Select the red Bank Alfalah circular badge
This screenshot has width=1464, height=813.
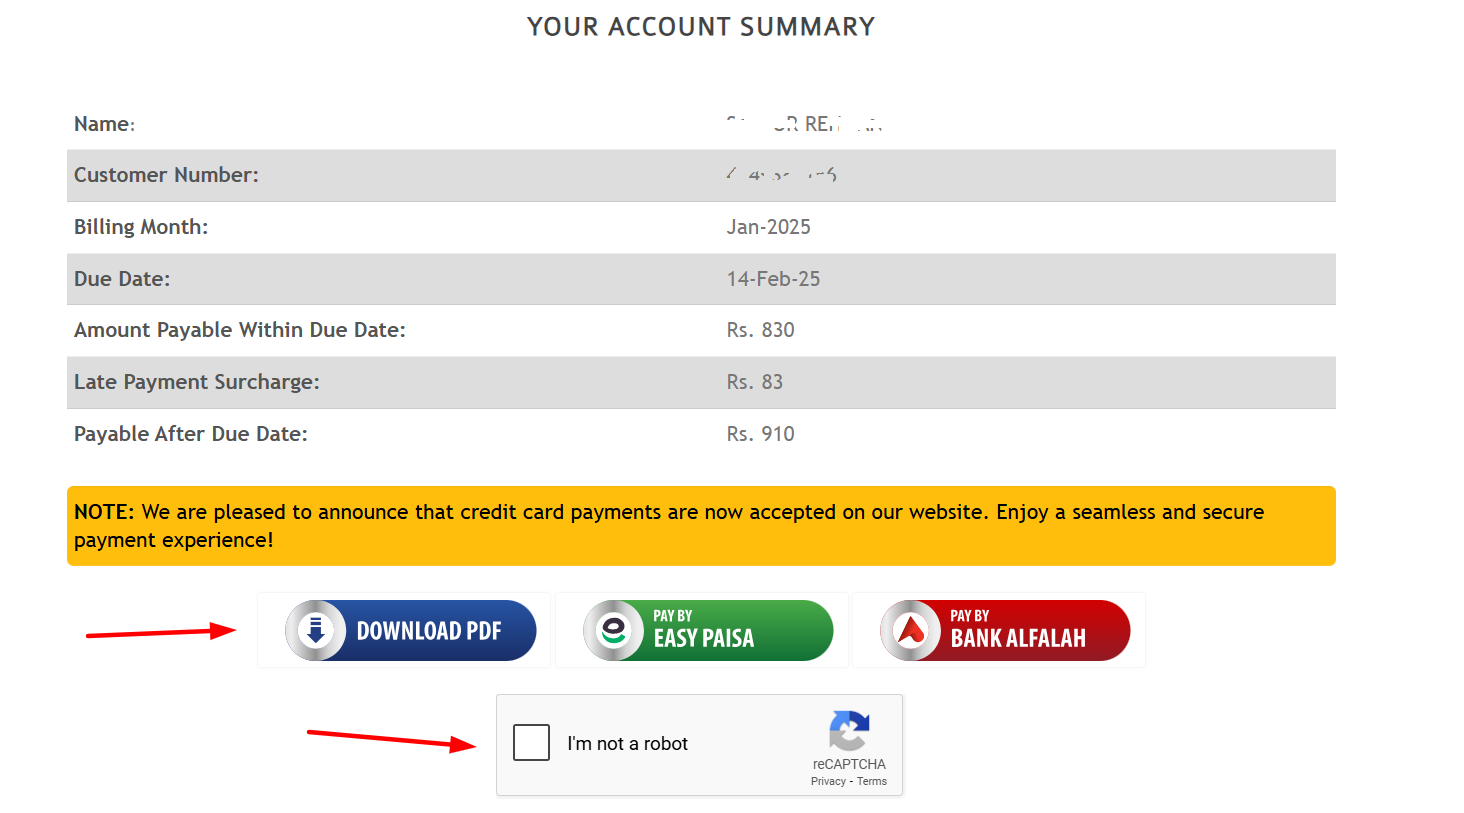tap(909, 629)
